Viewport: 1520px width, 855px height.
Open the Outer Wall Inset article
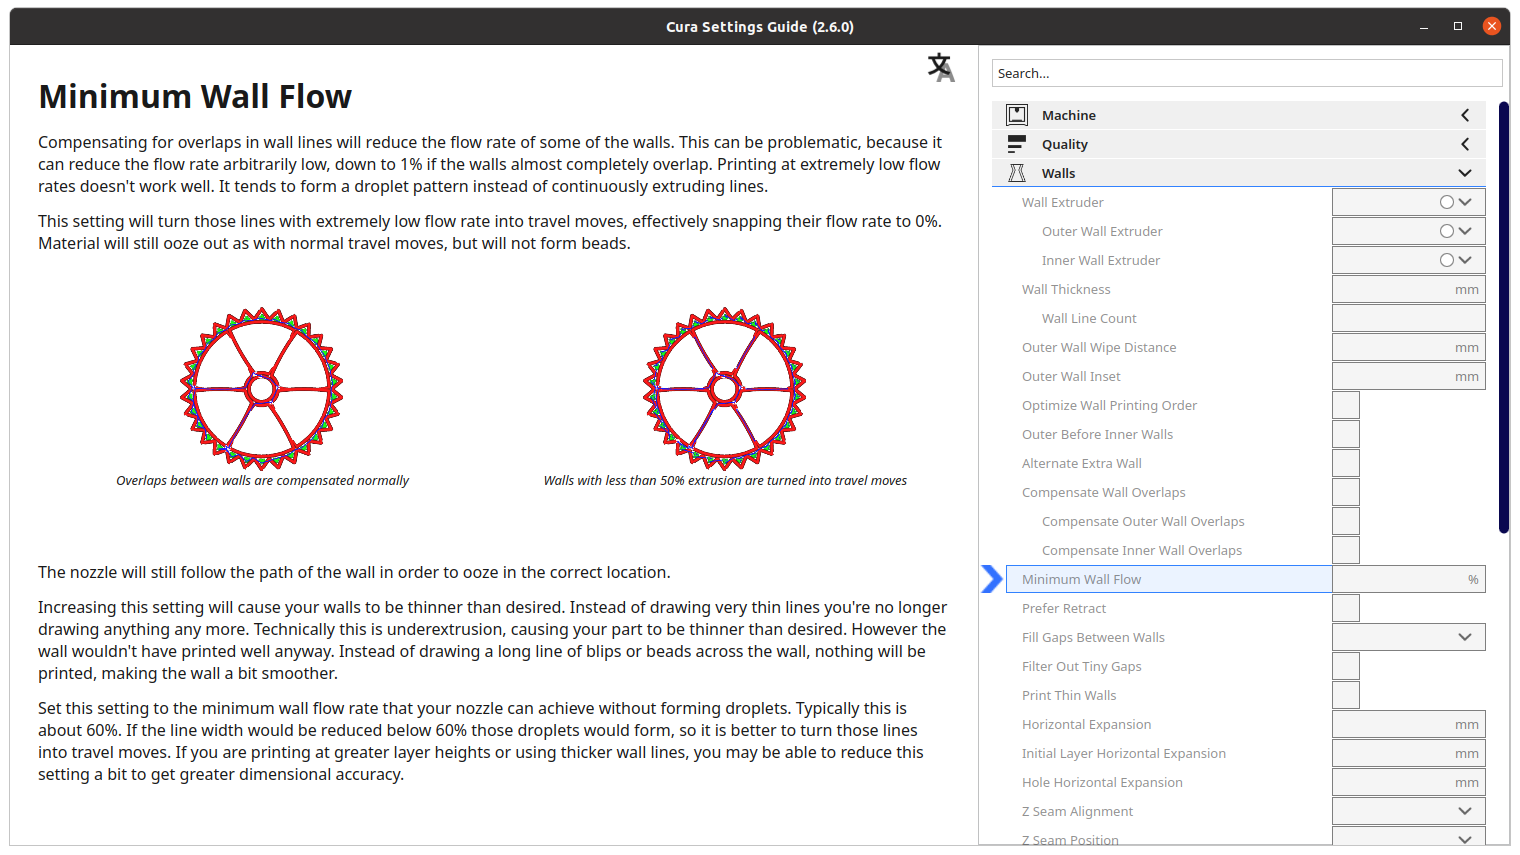coord(1071,376)
